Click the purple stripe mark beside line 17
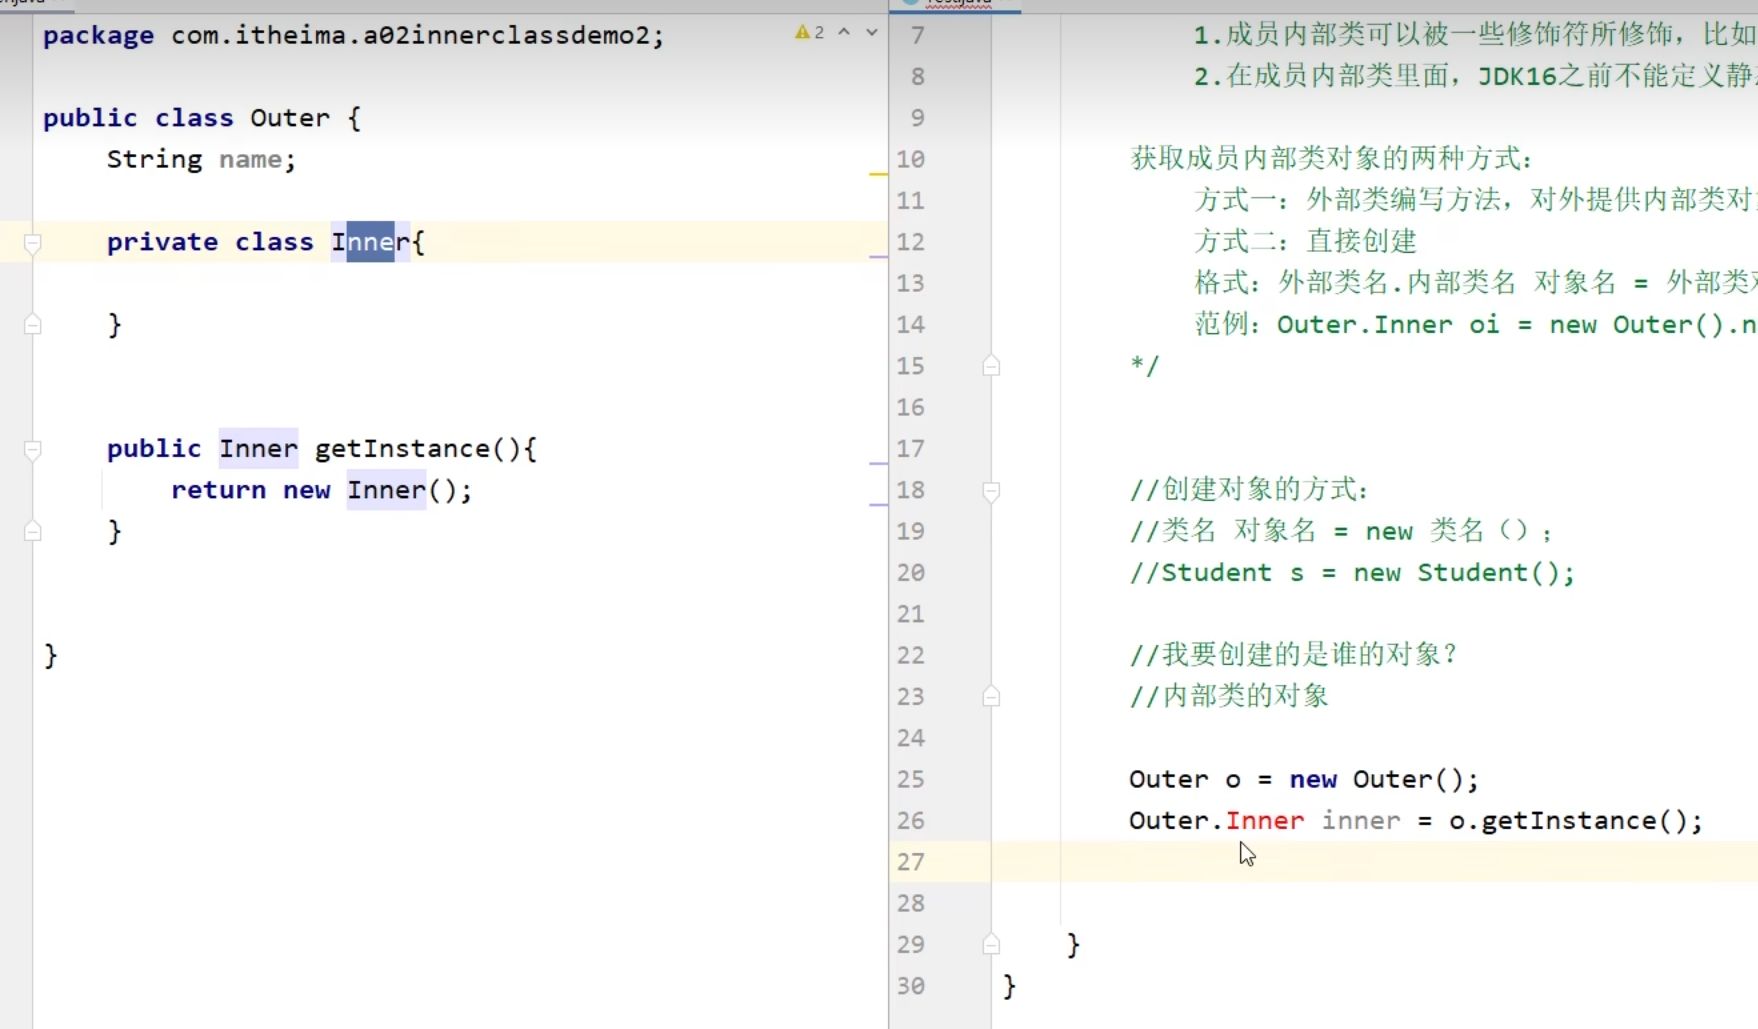 878,464
